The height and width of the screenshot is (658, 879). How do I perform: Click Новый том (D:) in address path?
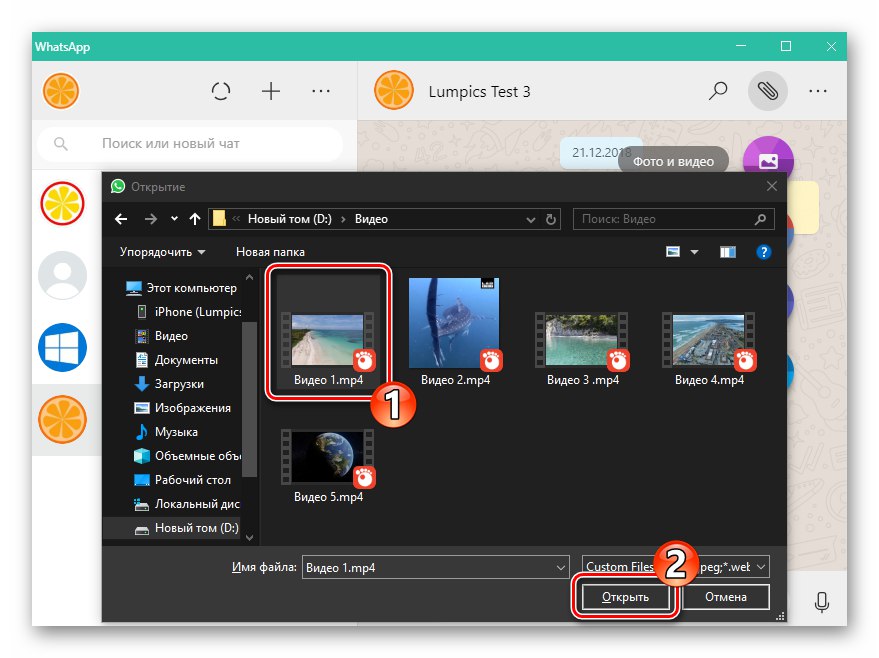click(x=290, y=219)
